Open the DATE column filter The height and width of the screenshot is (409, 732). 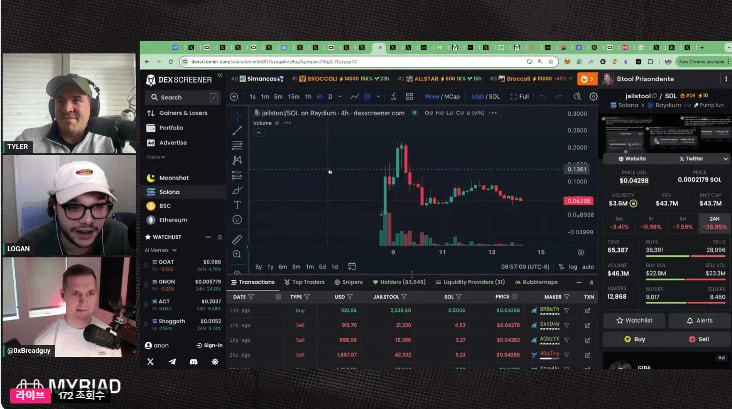[251, 297]
